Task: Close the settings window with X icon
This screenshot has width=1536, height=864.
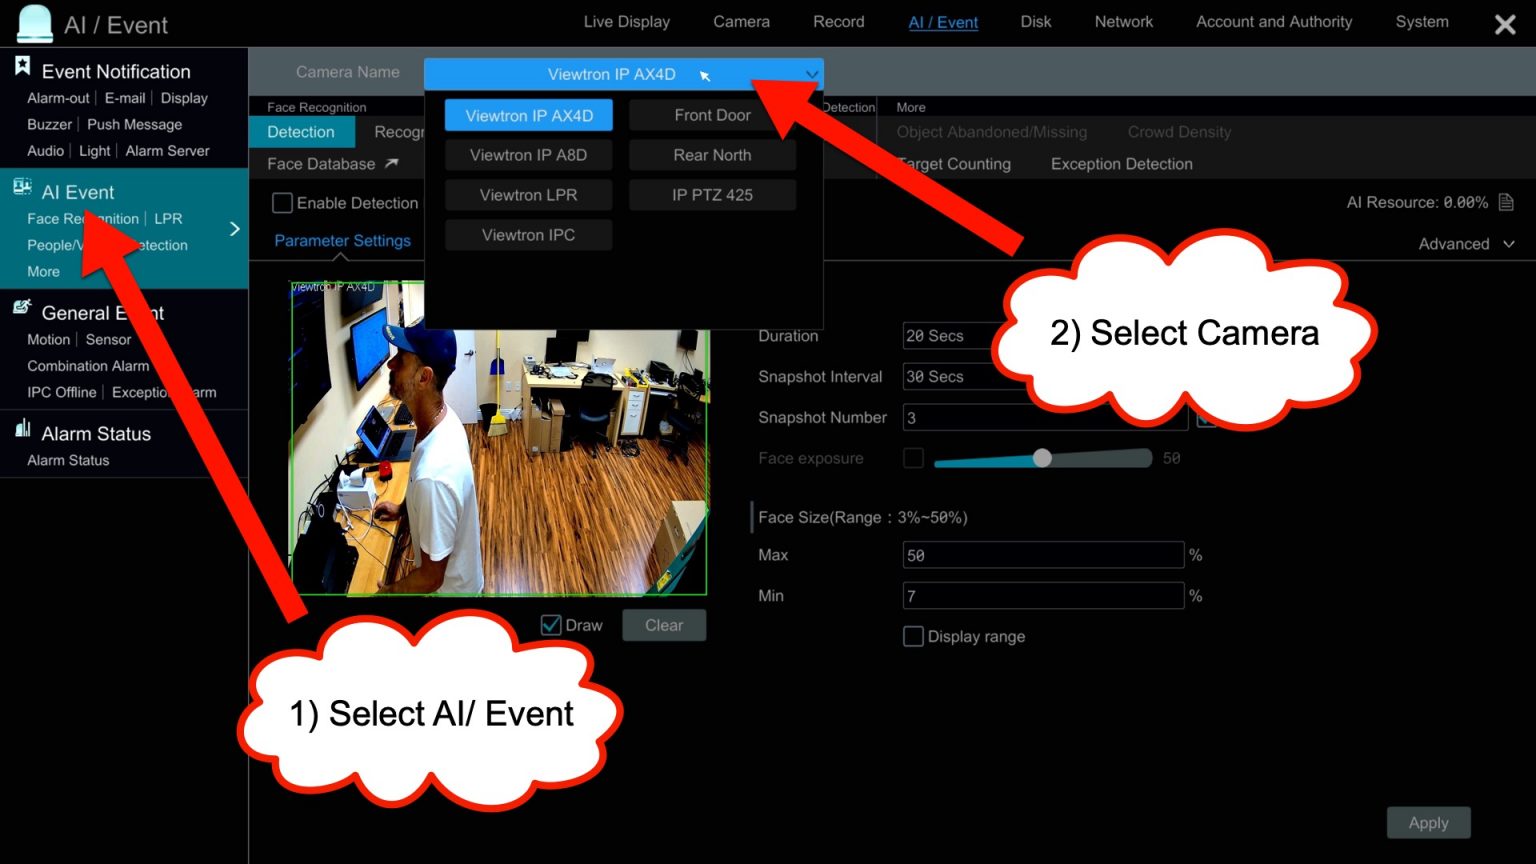Action: [x=1504, y=25]
